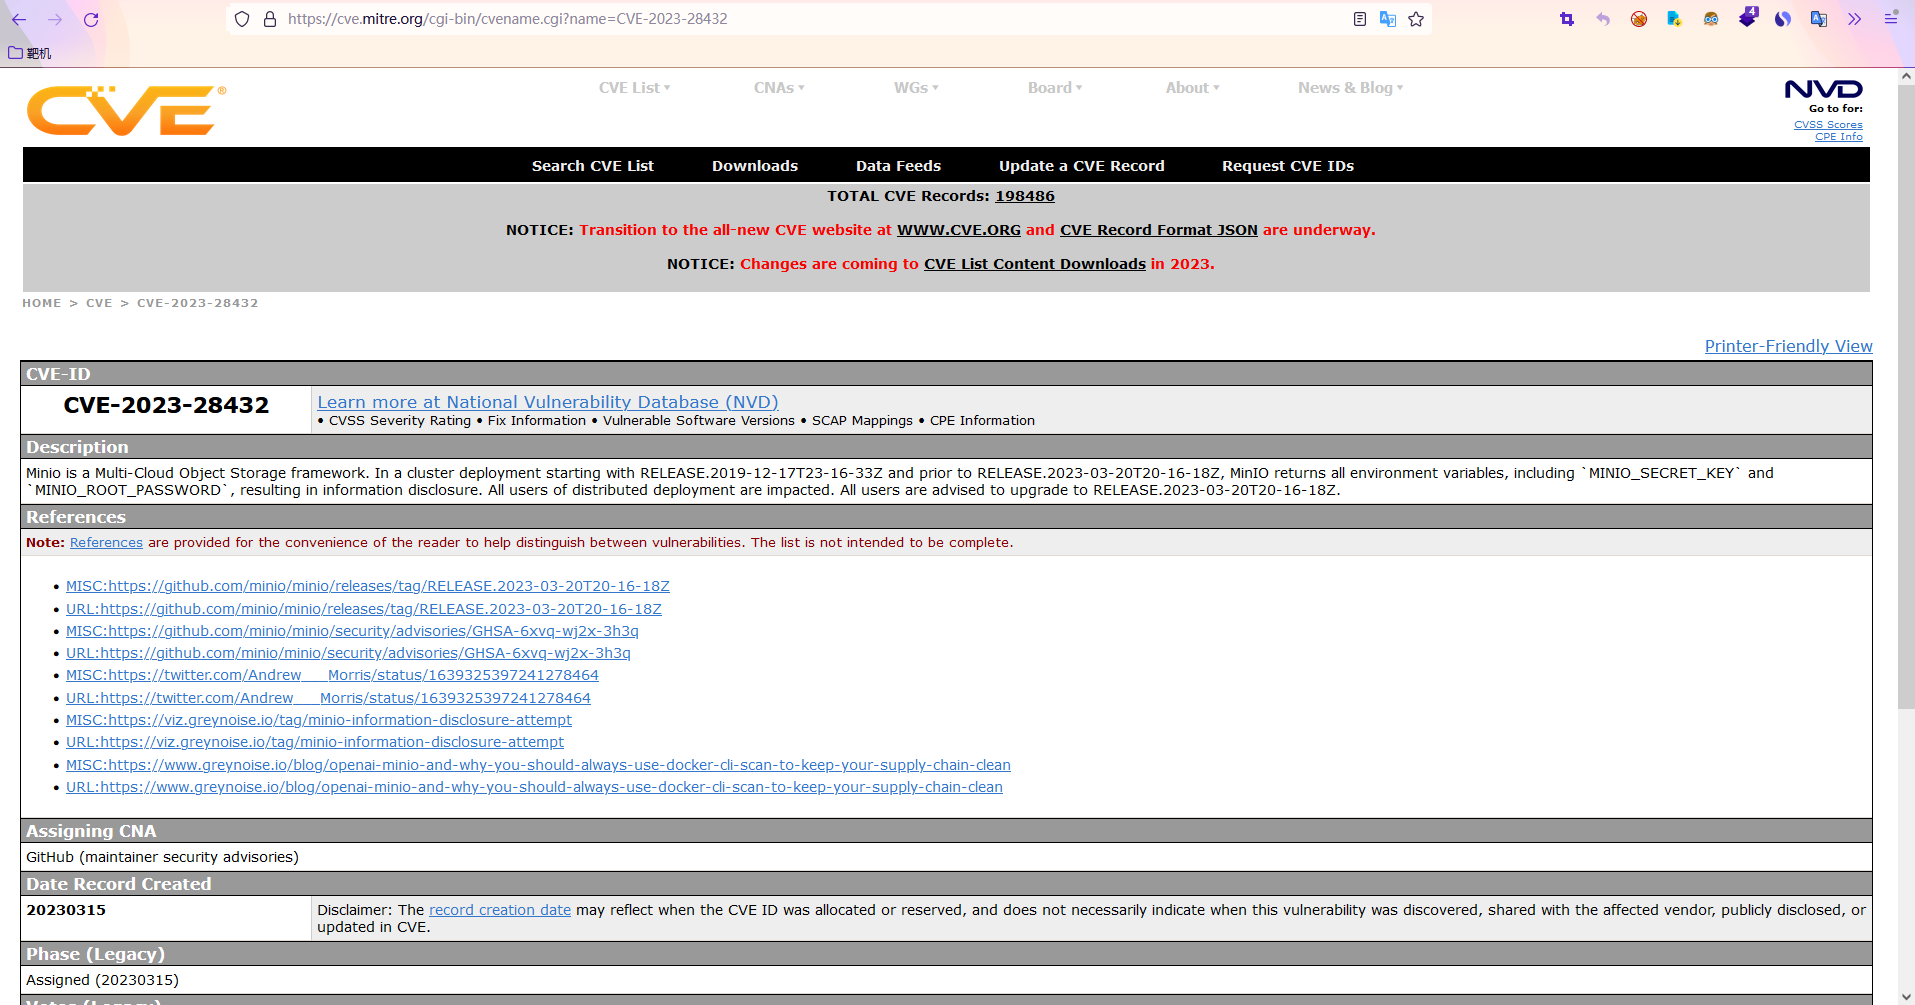Click the stacked layers extension with badge 4
Image resolution: width=1915 pixels, height=1005 pixels.
[1747, 17]
